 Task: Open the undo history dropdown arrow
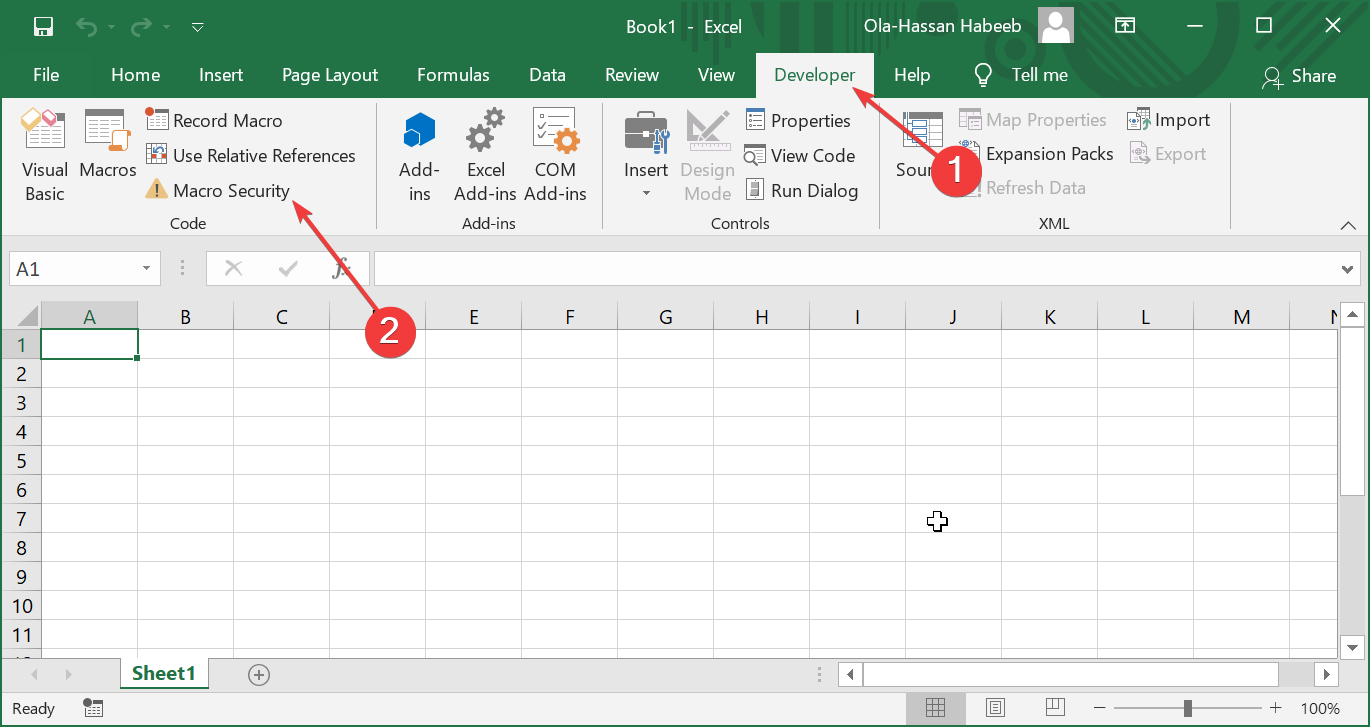tap(112, 26)
